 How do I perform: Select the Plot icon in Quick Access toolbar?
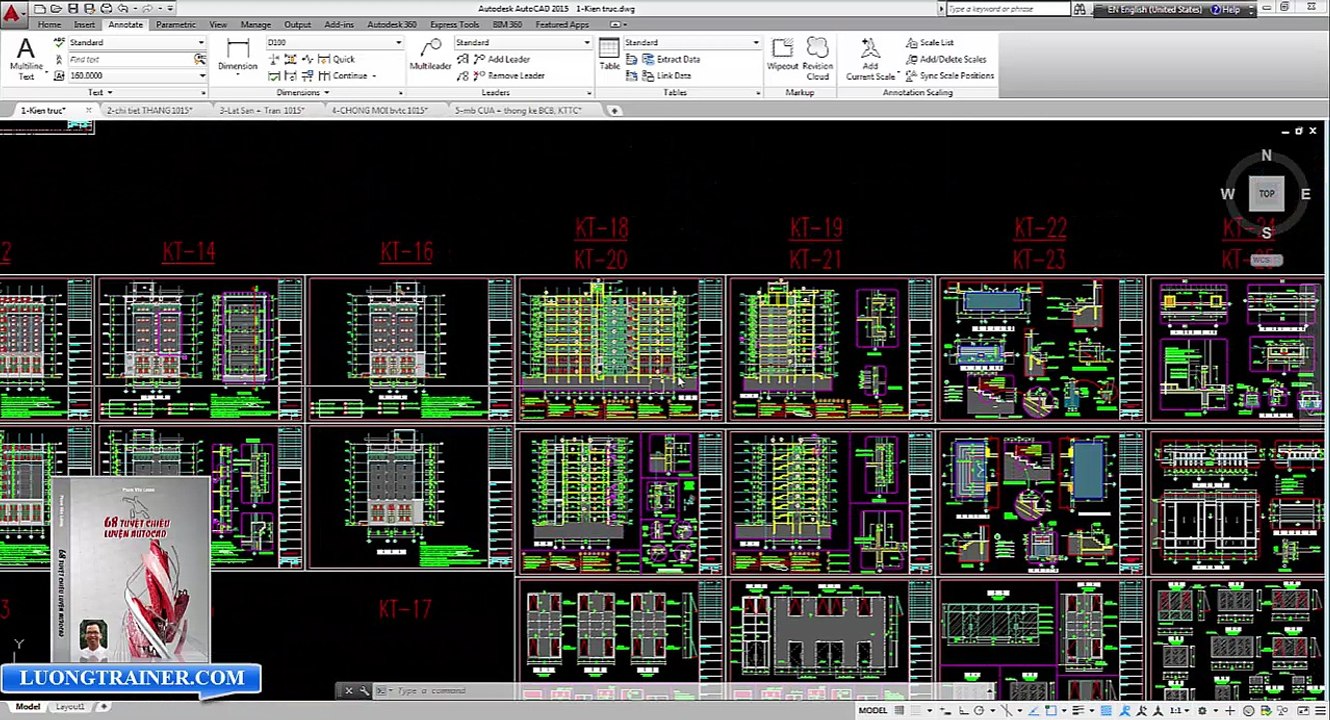[x=106, y=9]
